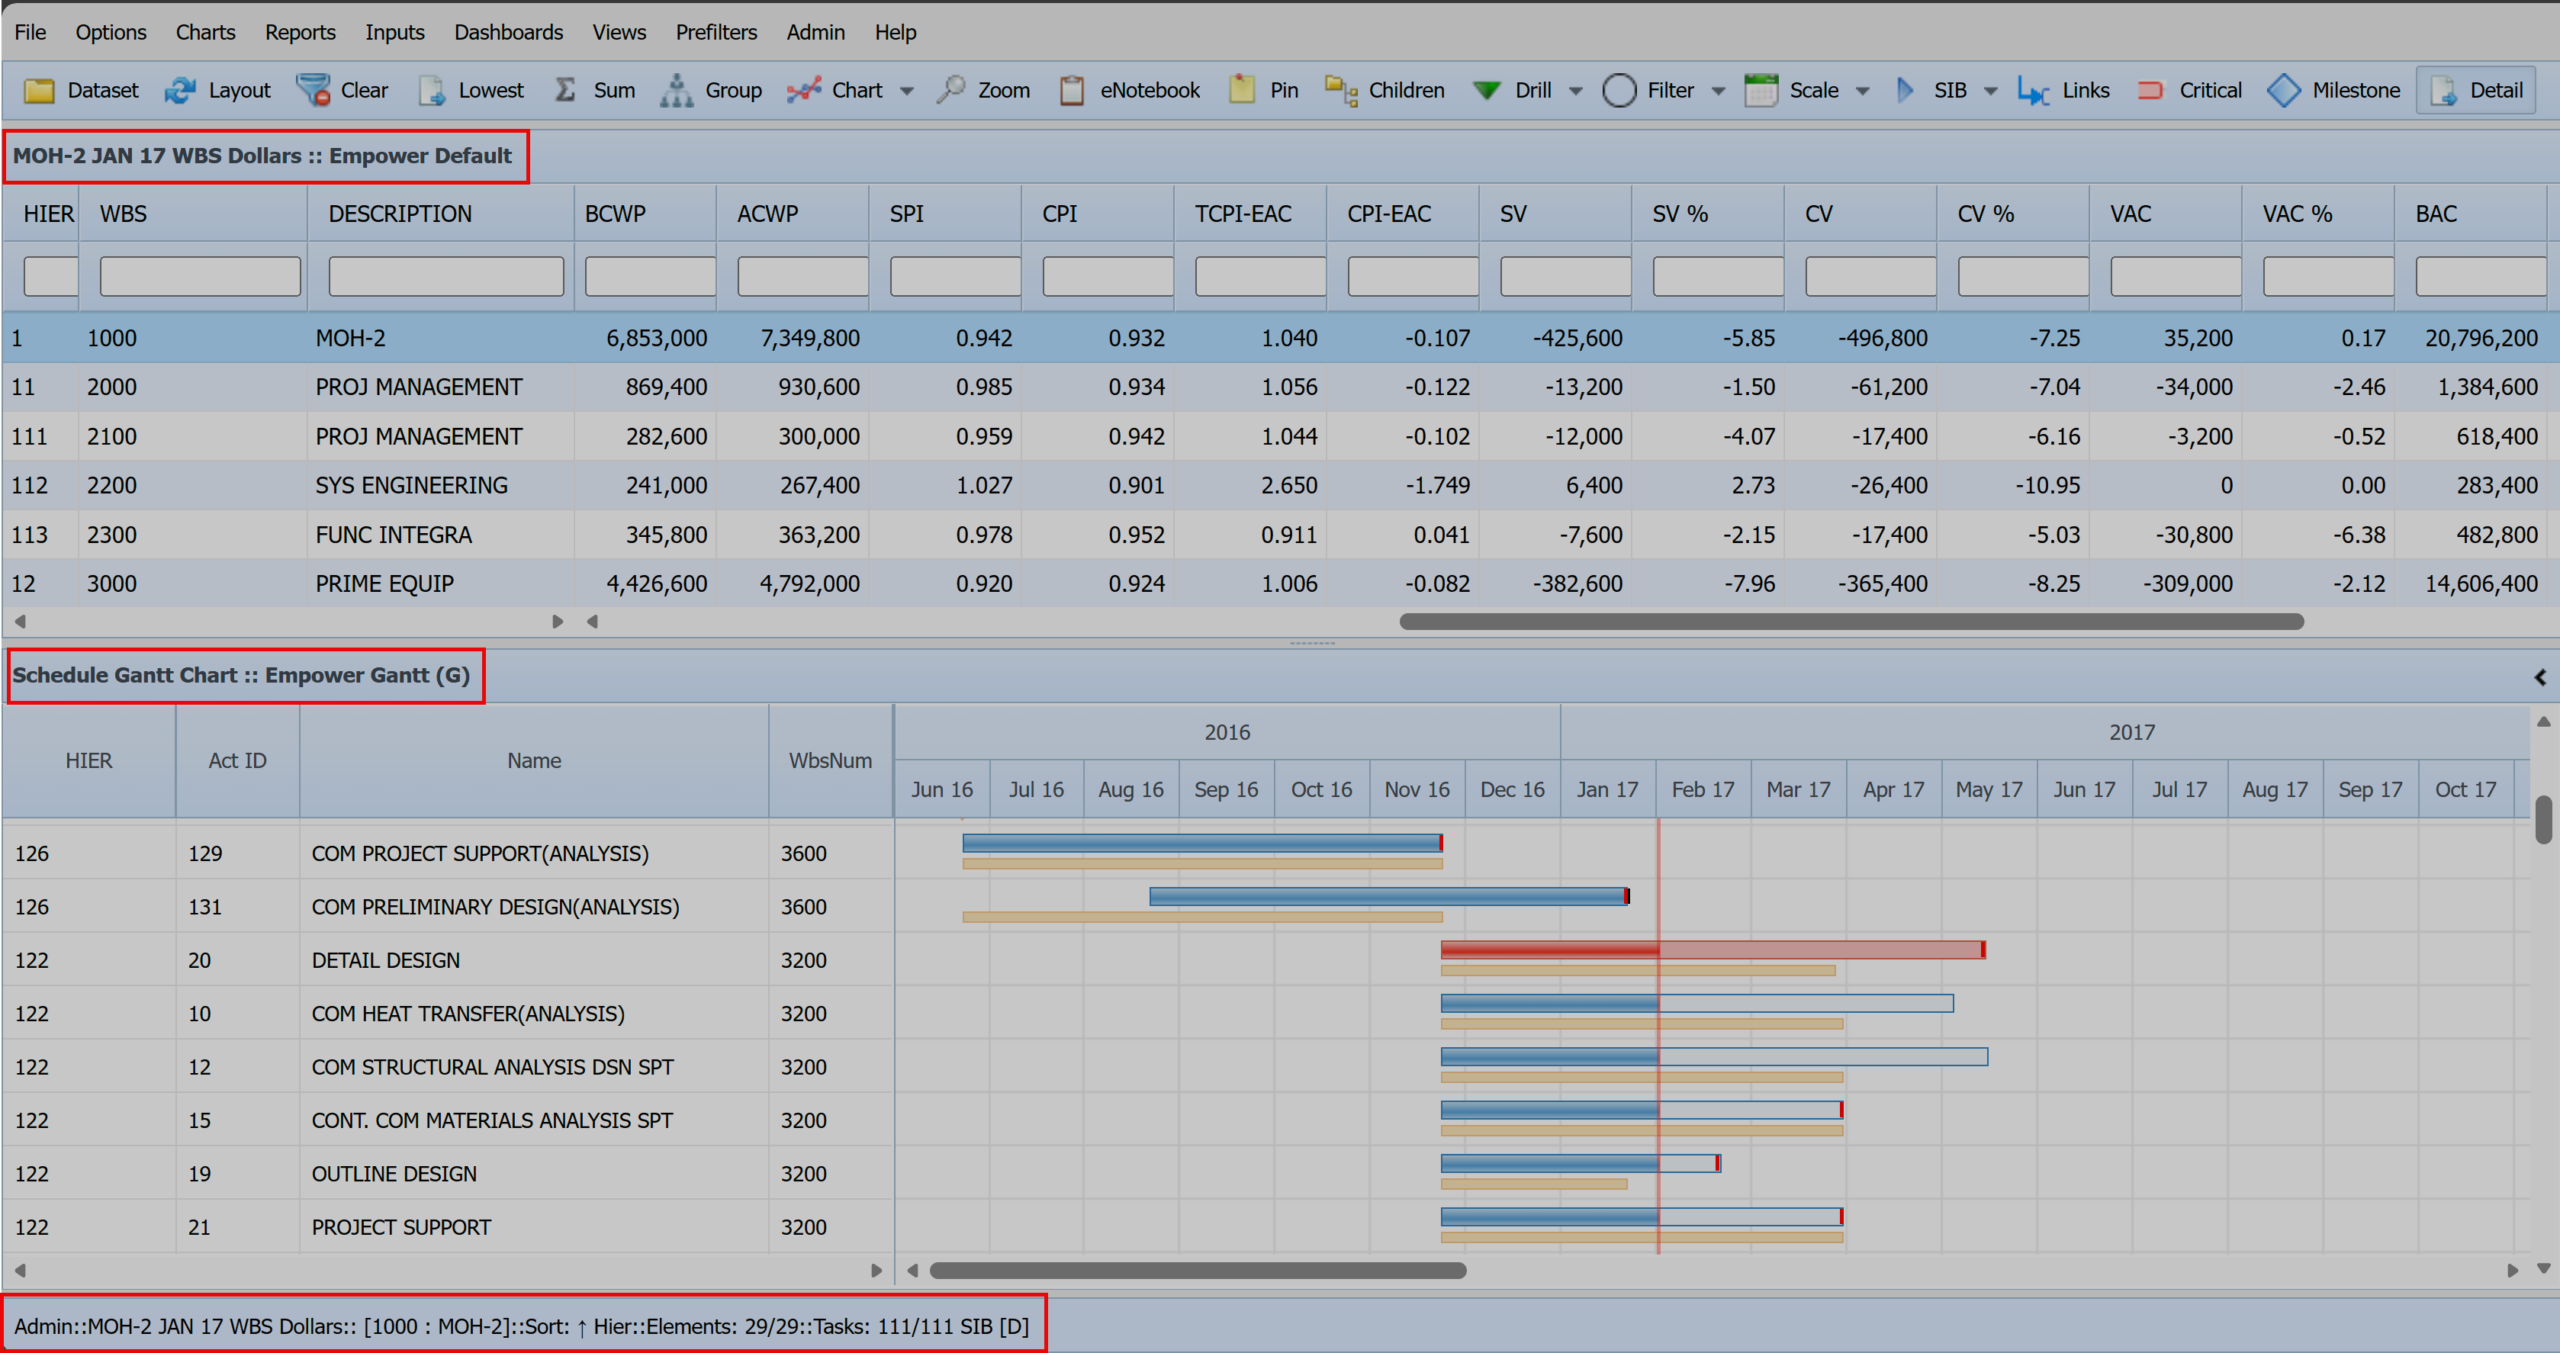Screen dimensions: 2560x1353
Task: Select the Layout tool
Action: click(218, 90)
